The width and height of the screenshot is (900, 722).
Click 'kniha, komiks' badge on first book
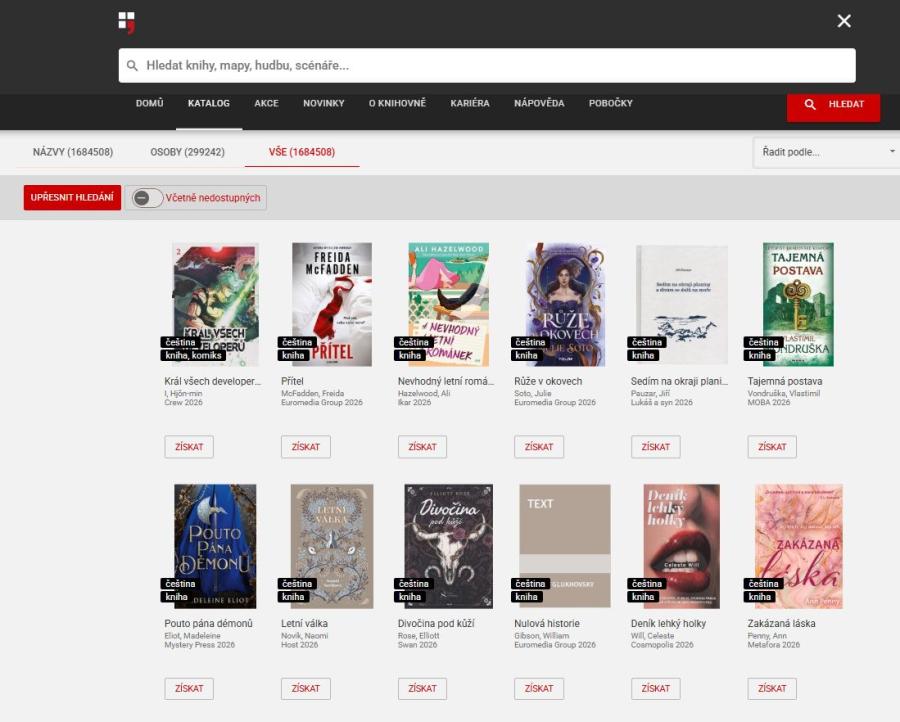(x=193, y=355)
